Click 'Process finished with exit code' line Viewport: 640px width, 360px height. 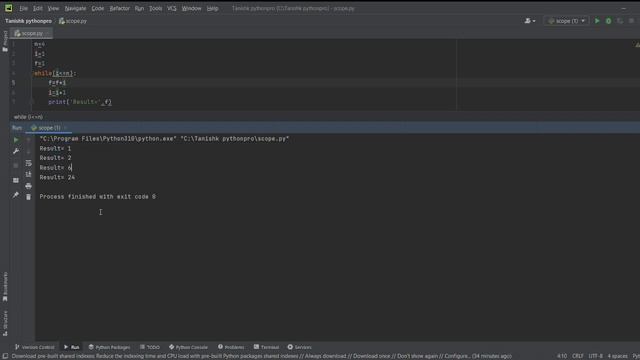[98, 197]
